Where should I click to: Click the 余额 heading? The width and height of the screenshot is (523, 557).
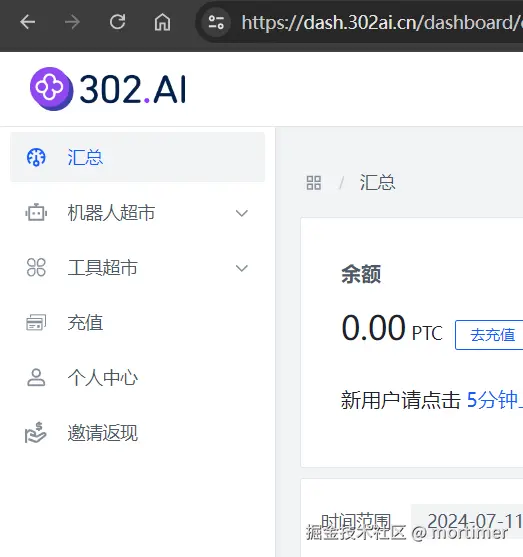pyautogui.click(x=361, y=274)
